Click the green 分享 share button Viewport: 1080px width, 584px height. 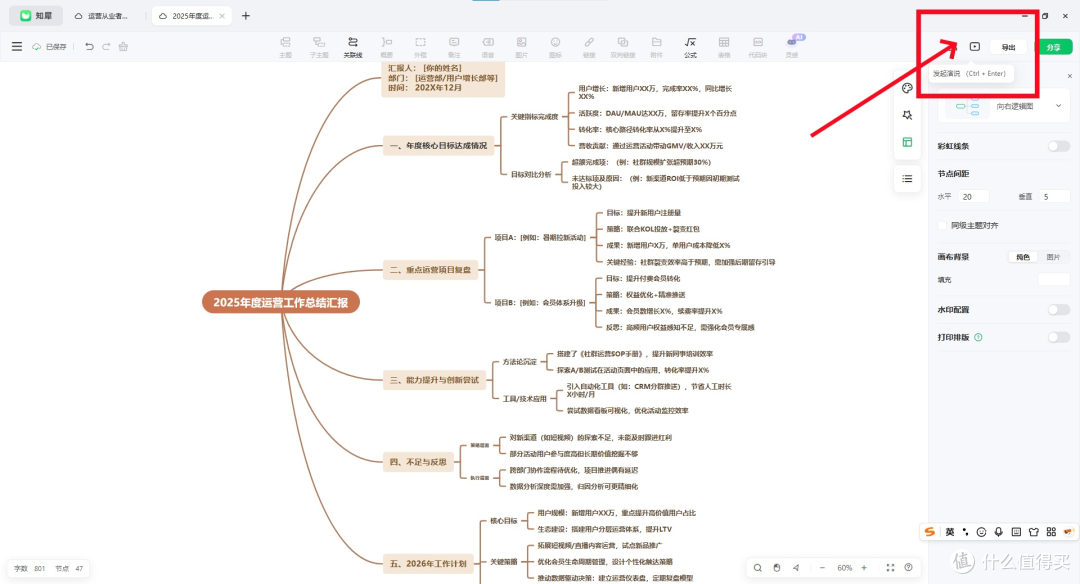(x=1053, y=47)
